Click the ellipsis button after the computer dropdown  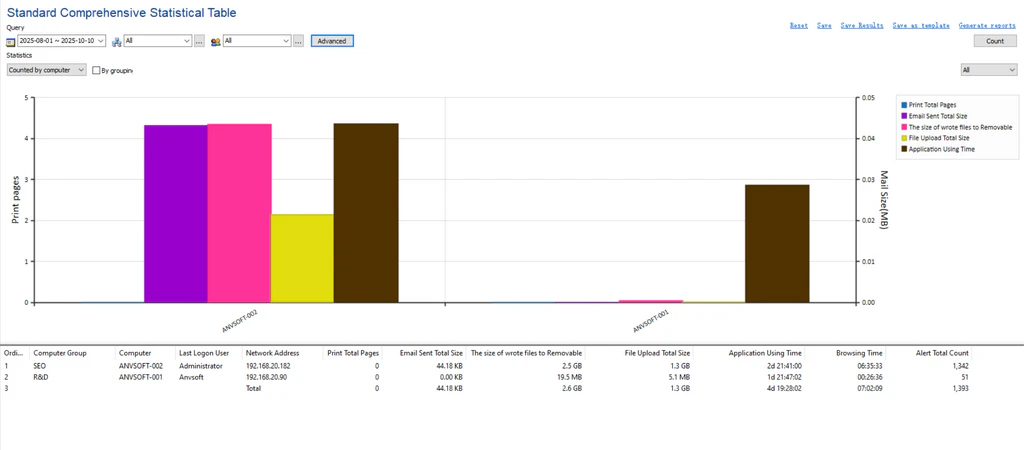[199, 41]
